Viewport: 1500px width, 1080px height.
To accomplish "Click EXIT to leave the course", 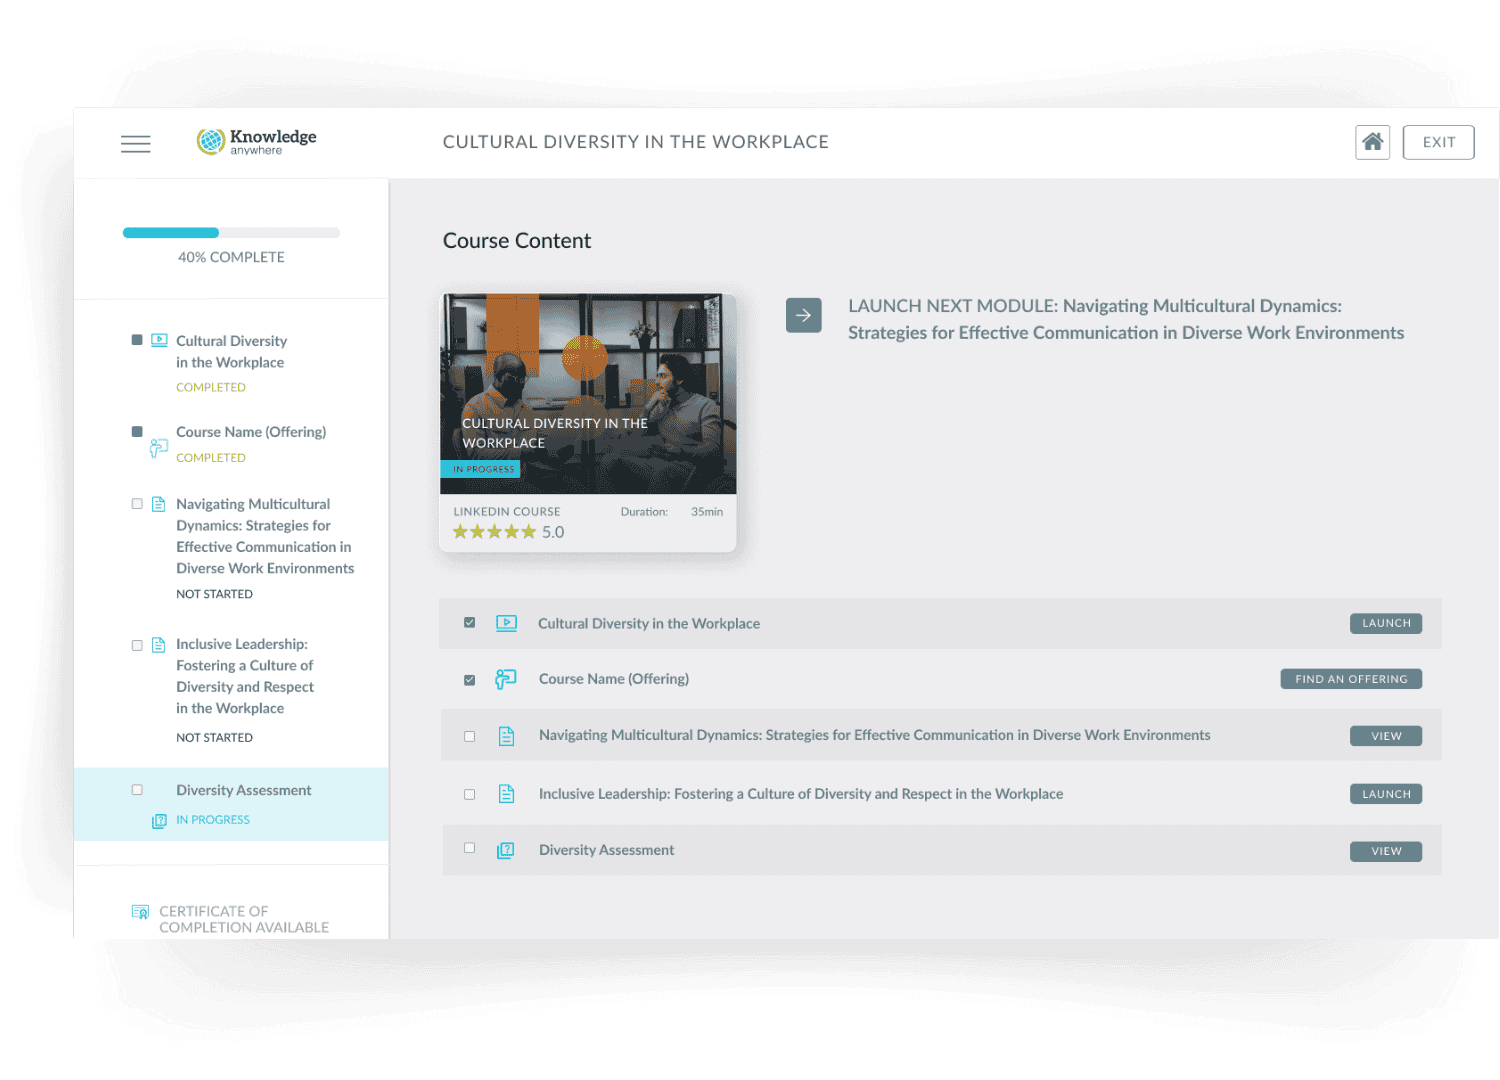I will click(x=1438, y=141).
